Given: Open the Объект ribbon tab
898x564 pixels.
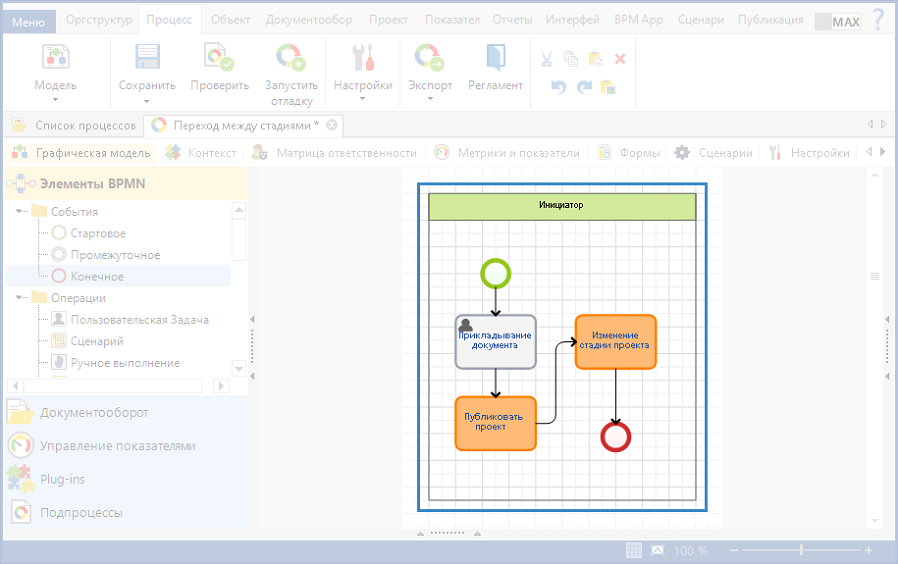Looking at the screenshot, I should point(230,19).
